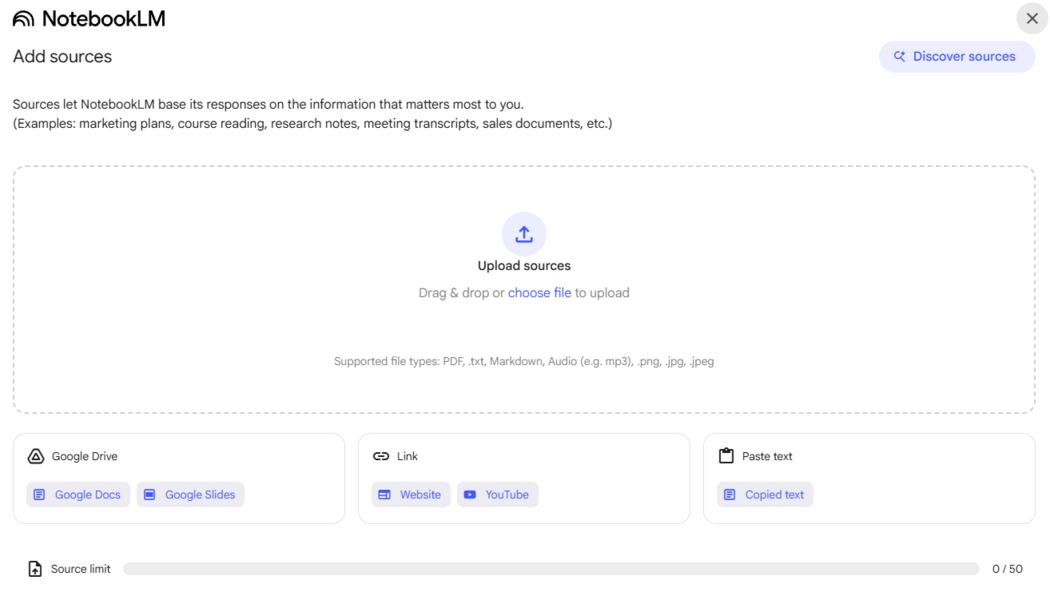Viewport: 1050px width, 596px height.
Task: Select the Copied text option
Action: (x=765, y=494)
